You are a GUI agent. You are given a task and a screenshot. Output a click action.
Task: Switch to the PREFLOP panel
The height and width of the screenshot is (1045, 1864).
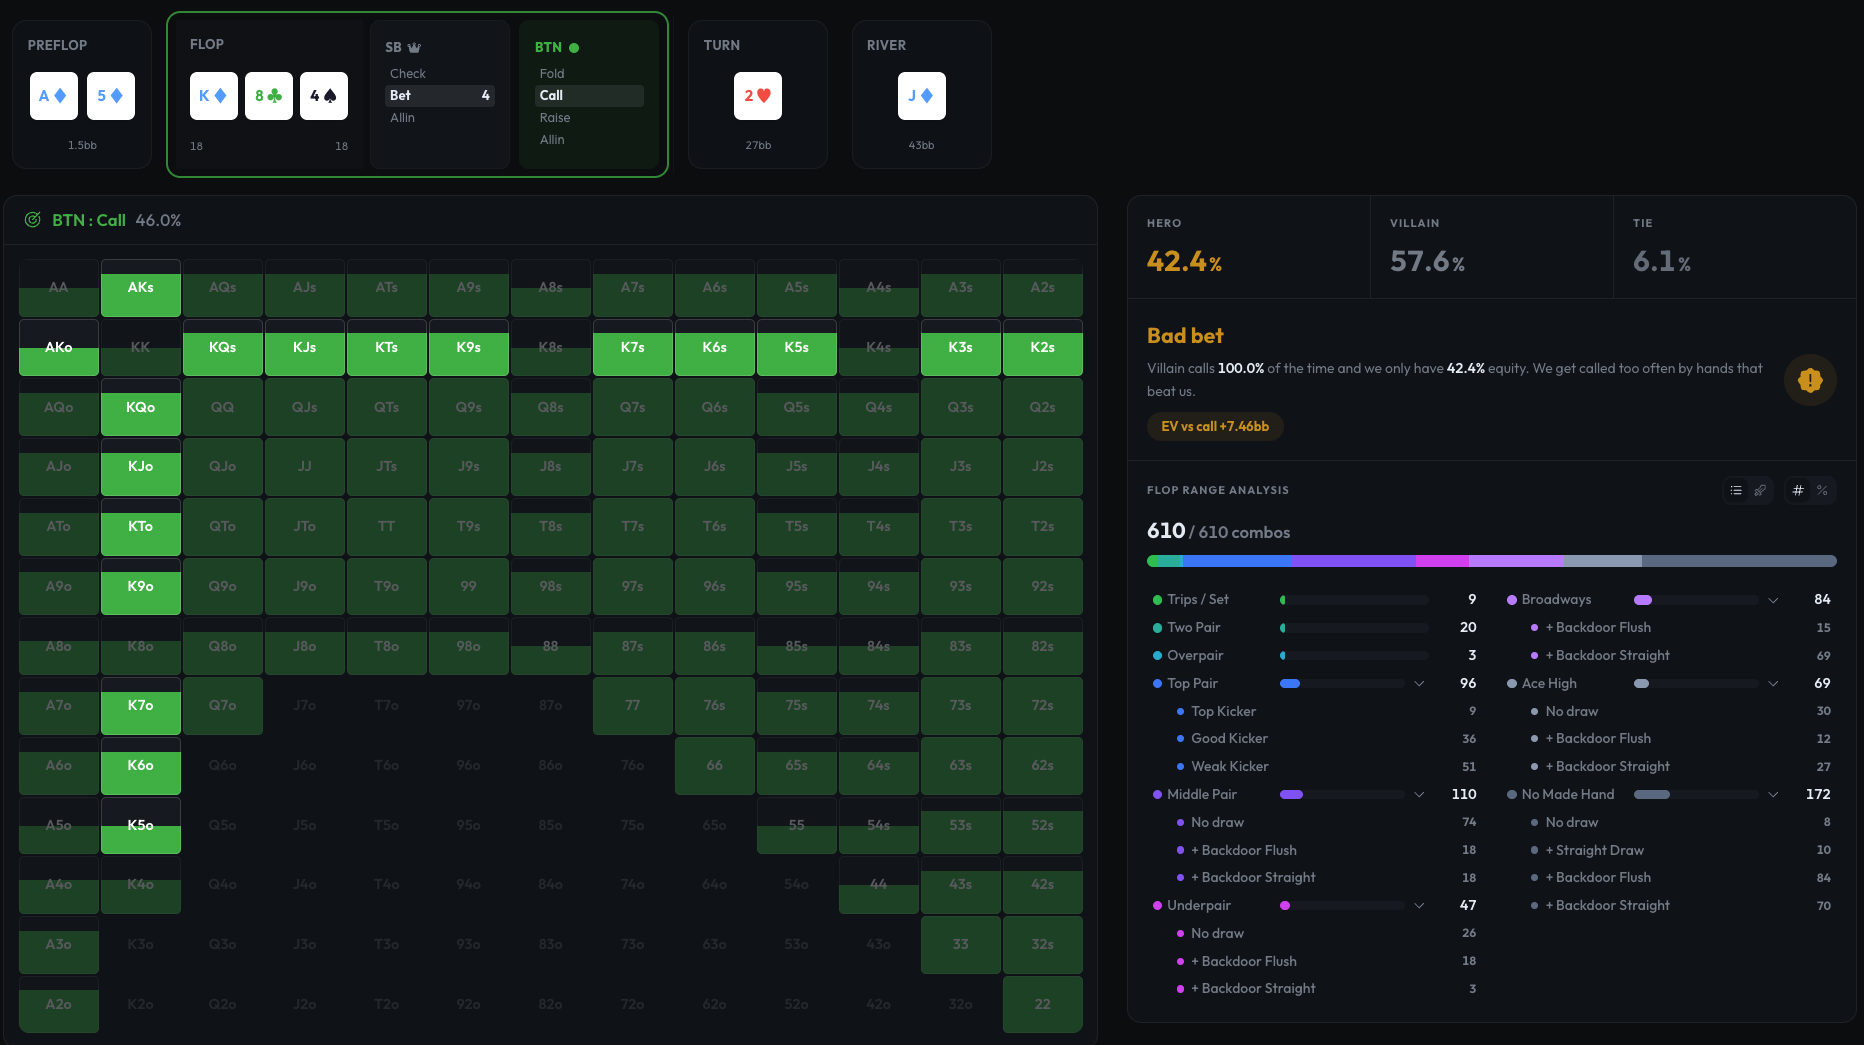pos(81,94)
